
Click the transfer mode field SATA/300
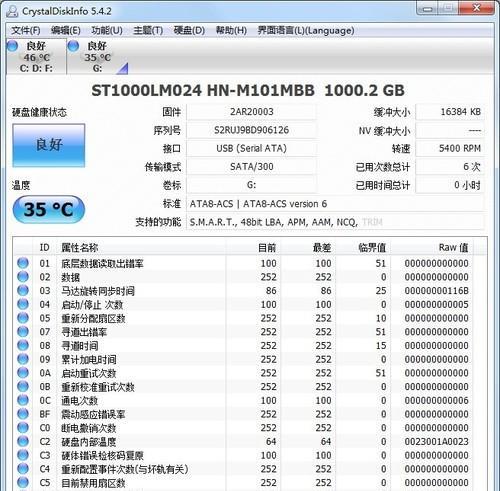[252, 167]
